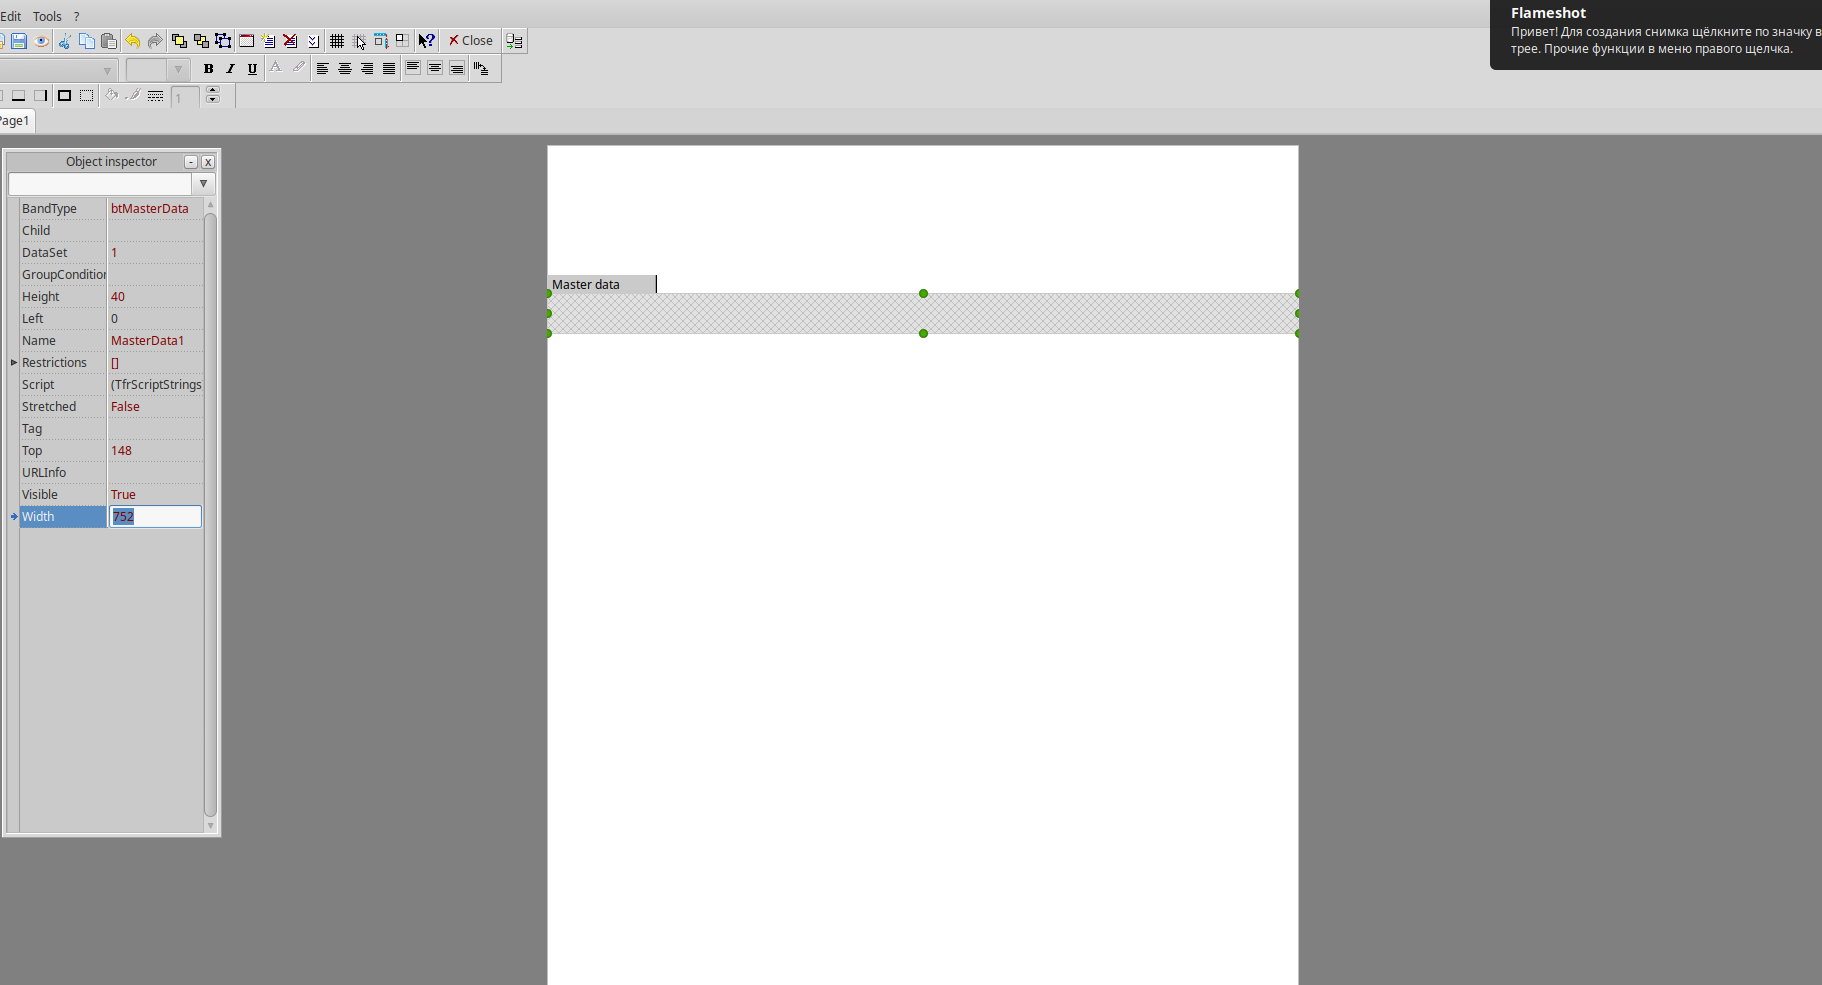1822x985 pixels.
Task: Click the Save report icon
Action: point(19,41)
